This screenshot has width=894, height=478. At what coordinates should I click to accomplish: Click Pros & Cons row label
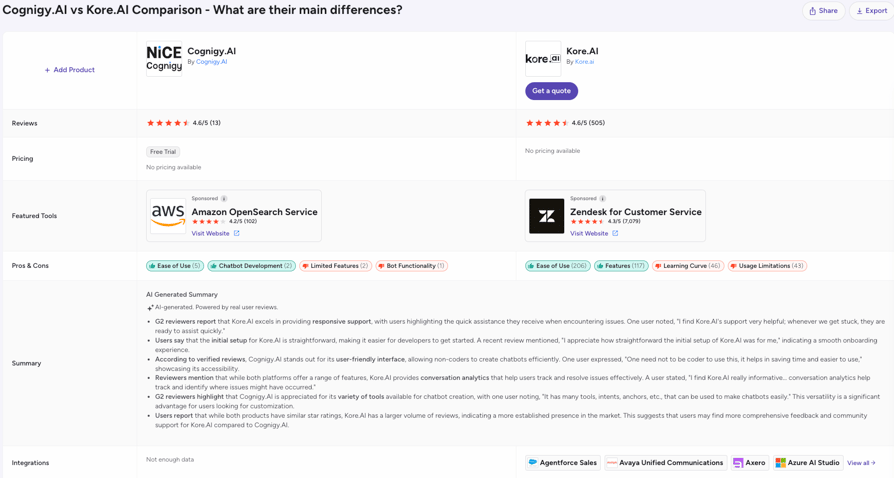[x=30, y=266]
